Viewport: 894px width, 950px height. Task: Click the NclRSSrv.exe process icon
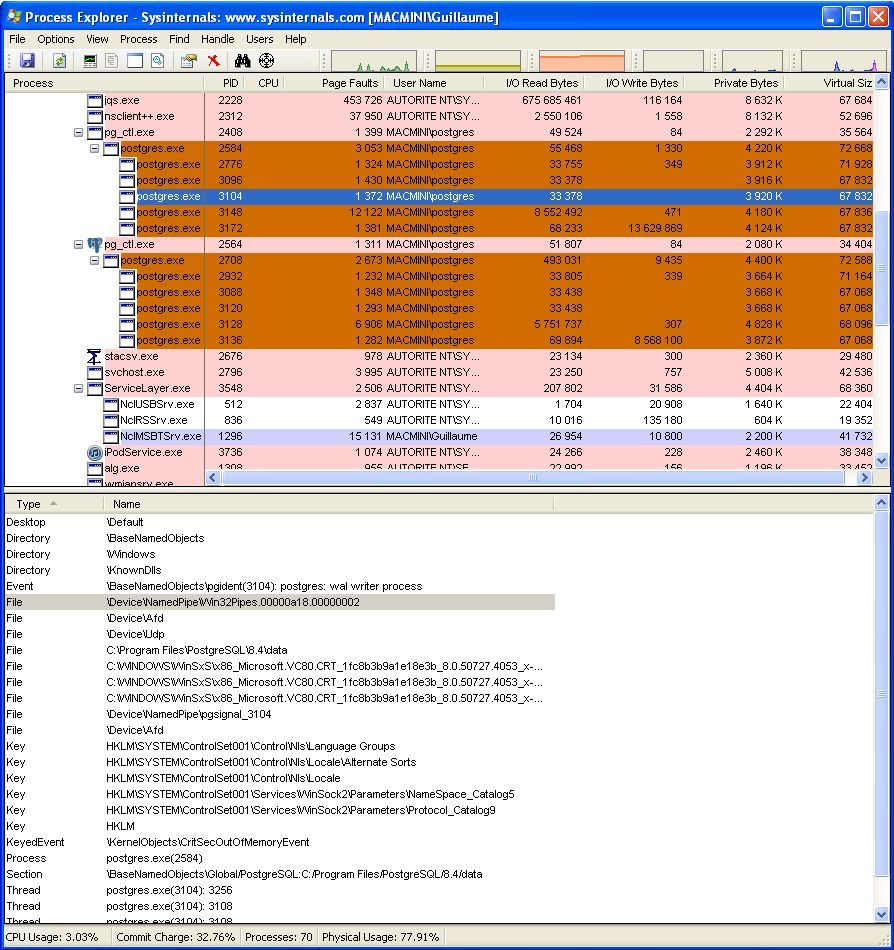click(111, 420)
